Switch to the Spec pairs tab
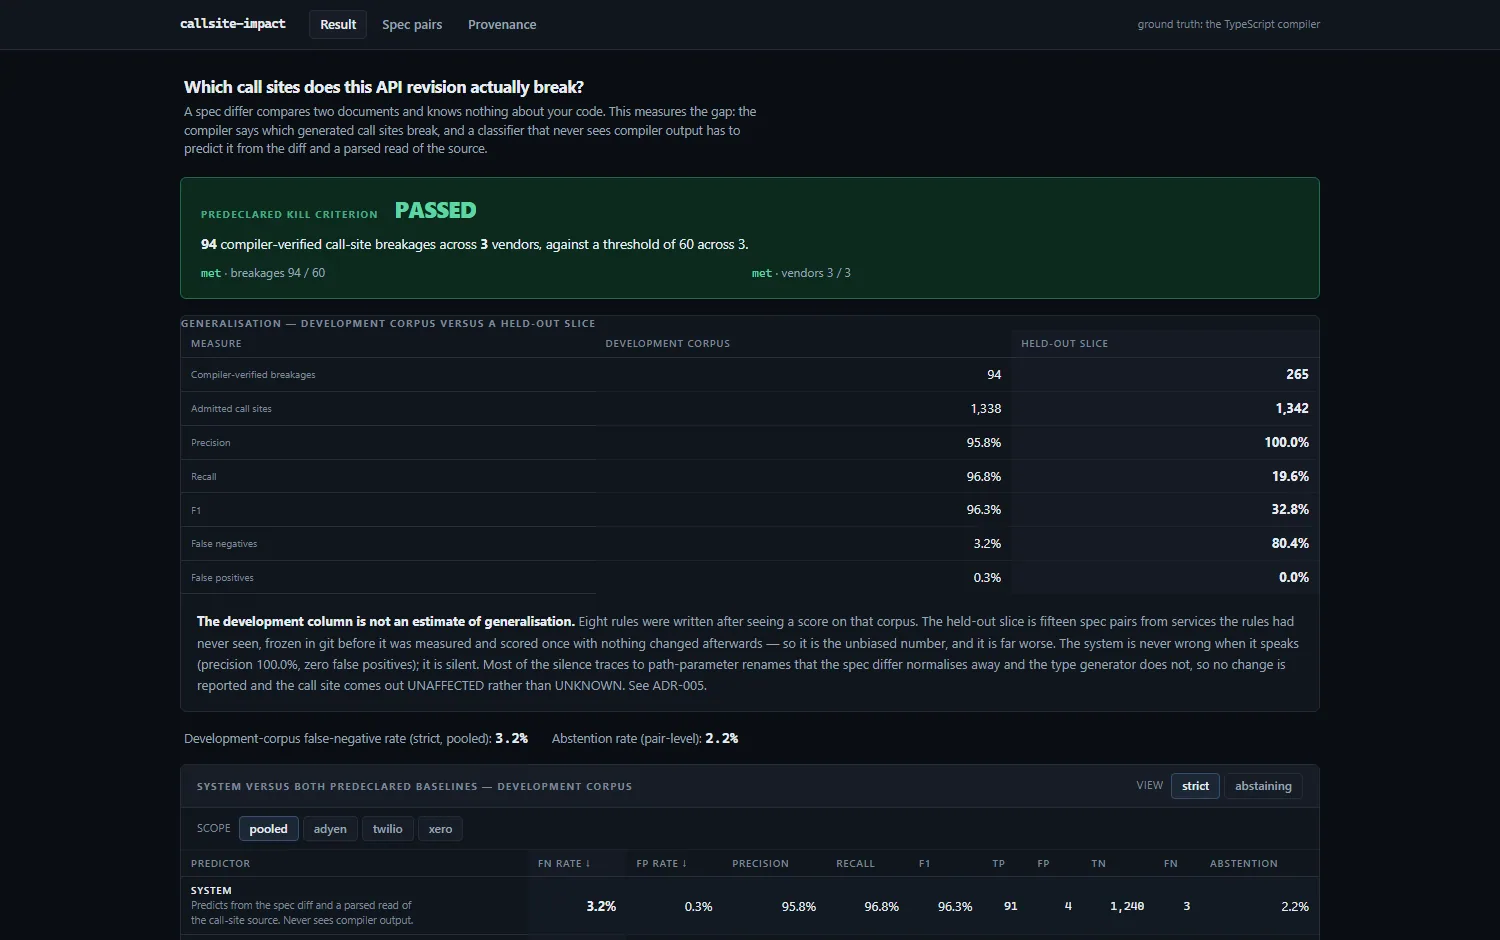The image size is (1500, 940). point(412,24)
